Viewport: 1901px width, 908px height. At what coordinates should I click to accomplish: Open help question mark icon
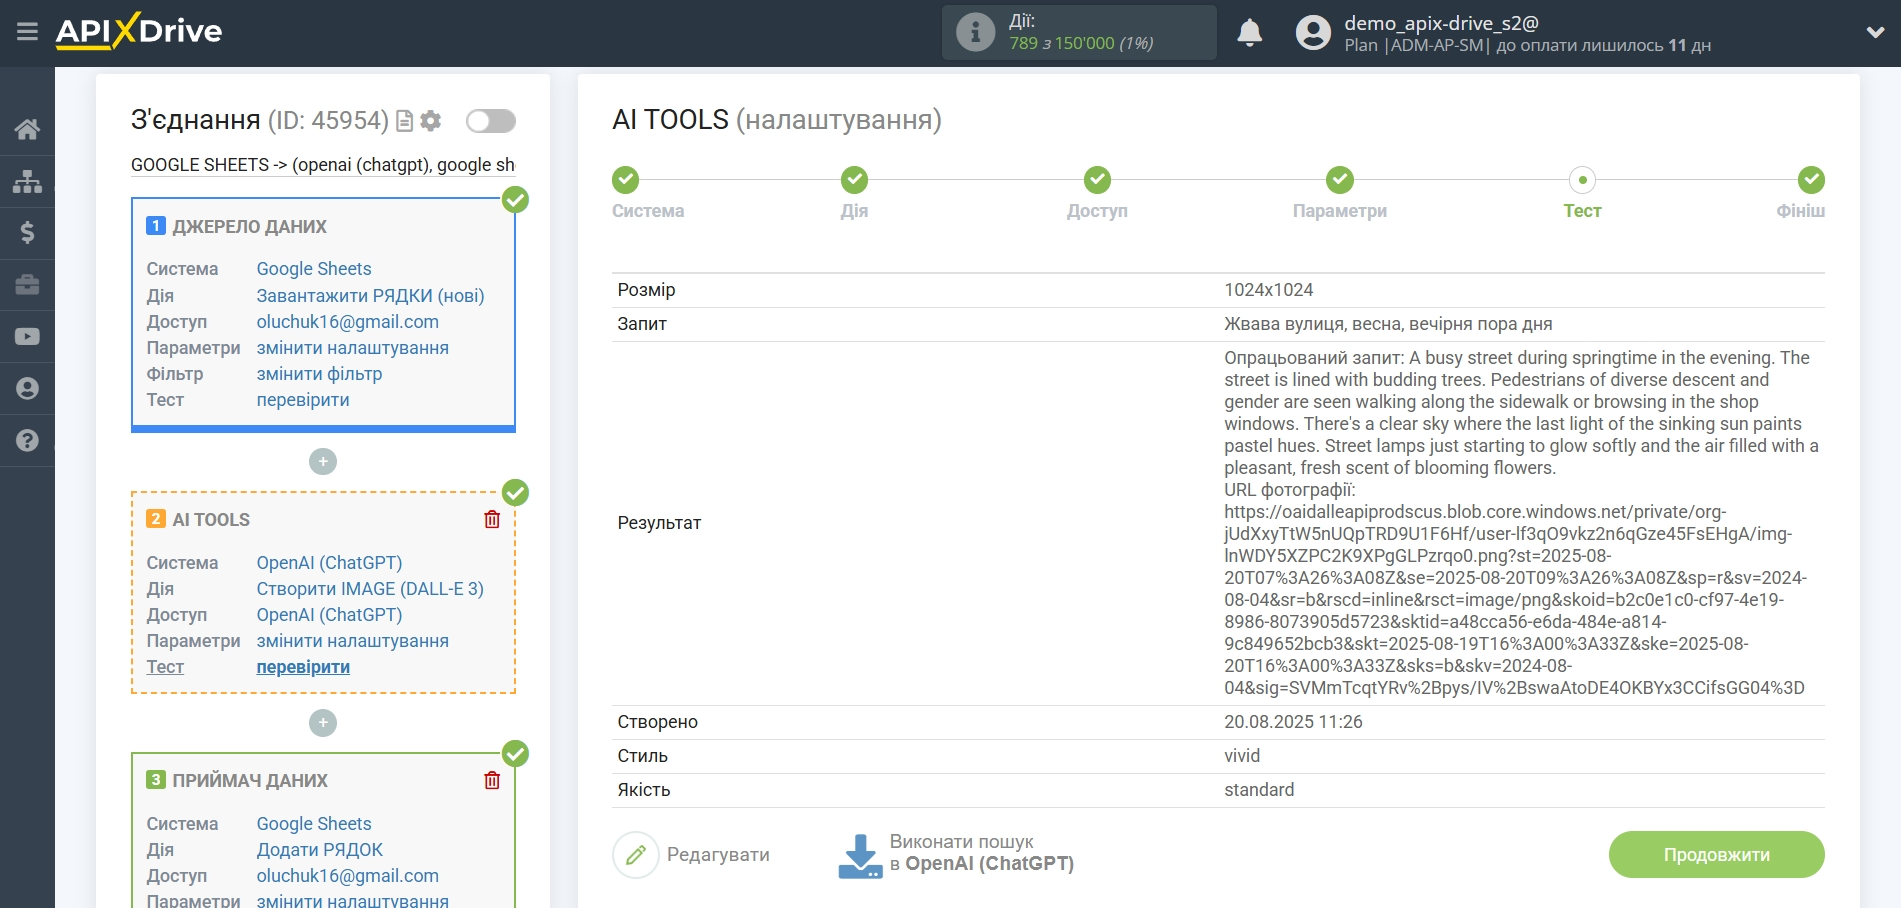(27, 441)
